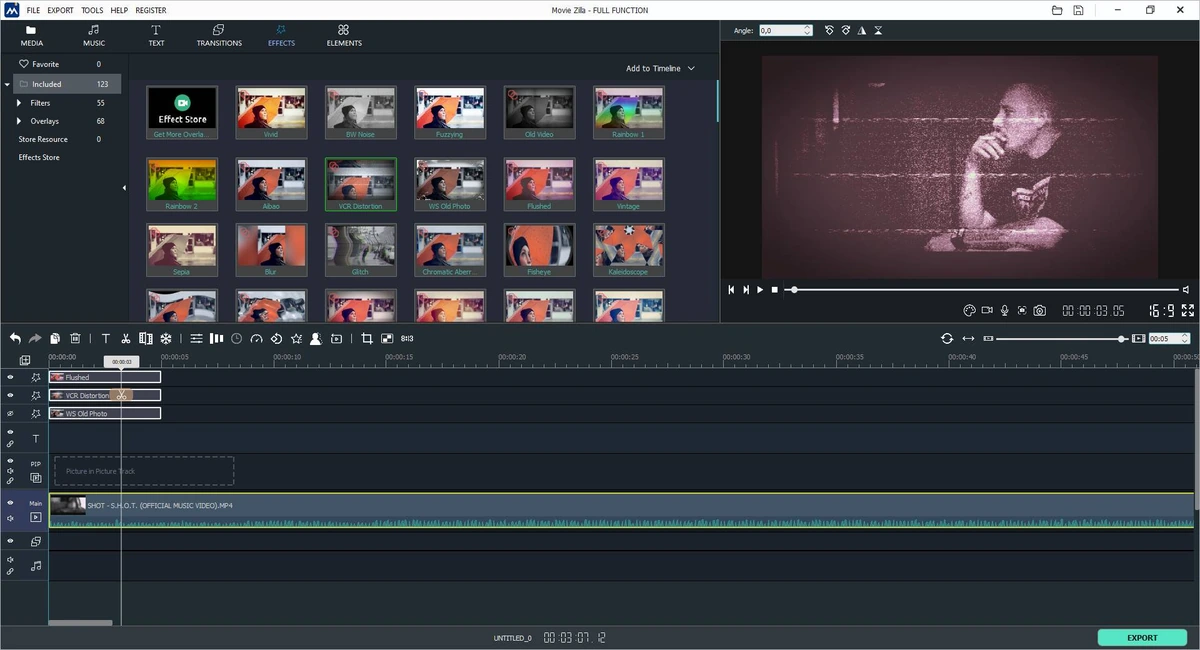Adjust the Angle value stepper
The image size is (1200, 650).
(808, 31)
